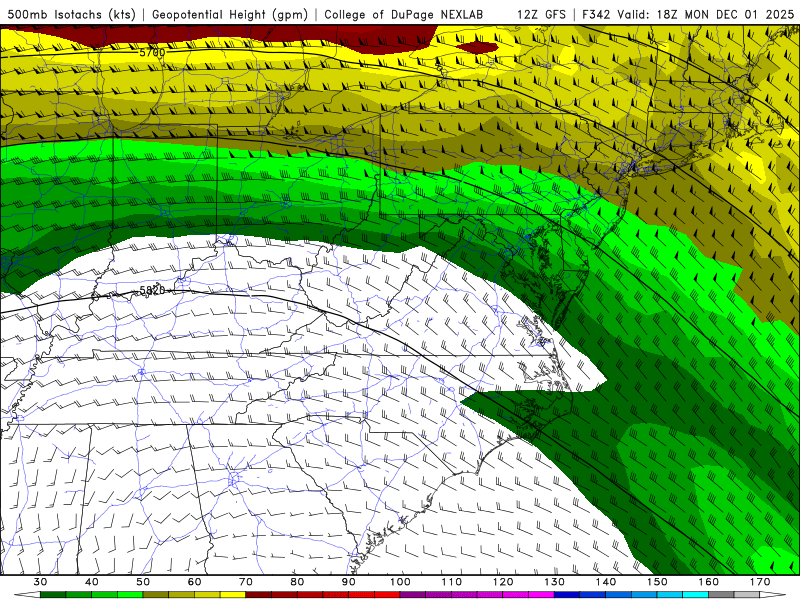Click the '30' color scale label

click(40, 582)
